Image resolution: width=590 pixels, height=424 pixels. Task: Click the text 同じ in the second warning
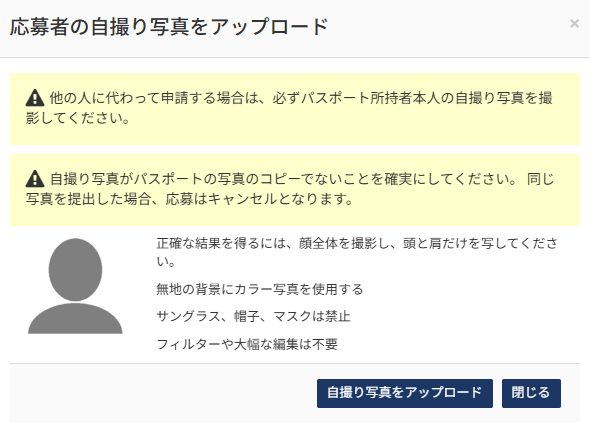[540, 179]
